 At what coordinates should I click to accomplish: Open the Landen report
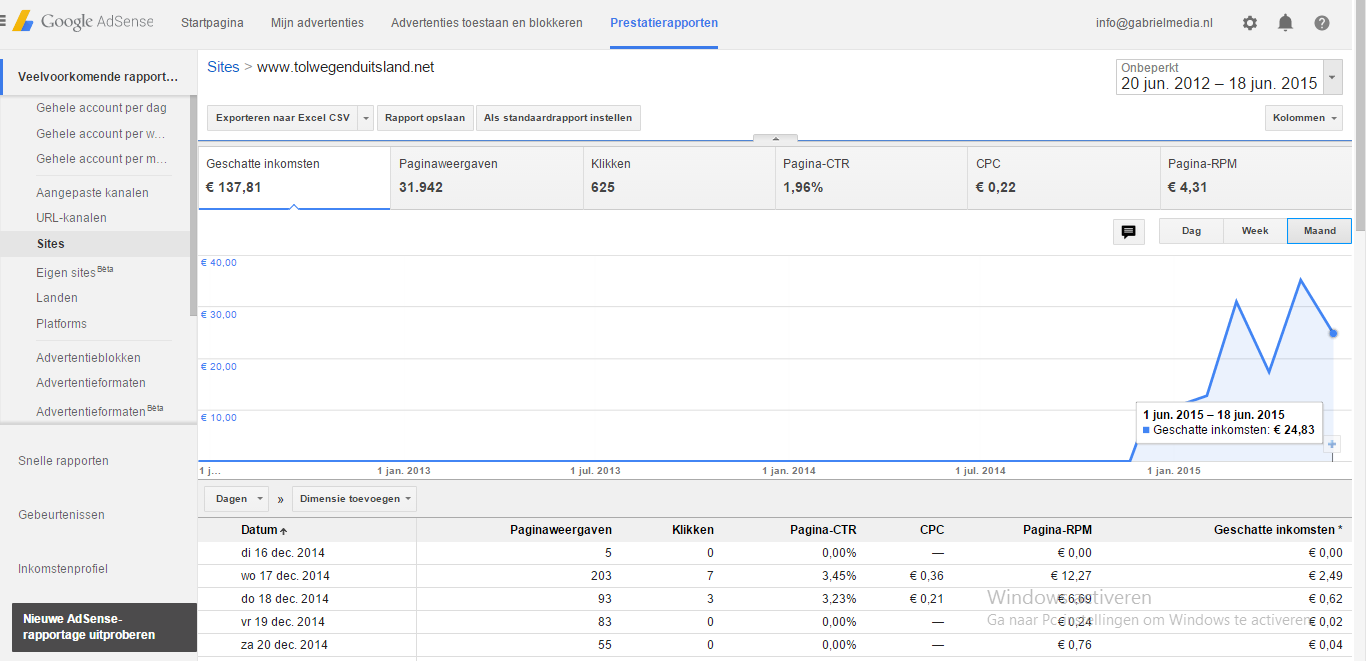tap(57, 298)
